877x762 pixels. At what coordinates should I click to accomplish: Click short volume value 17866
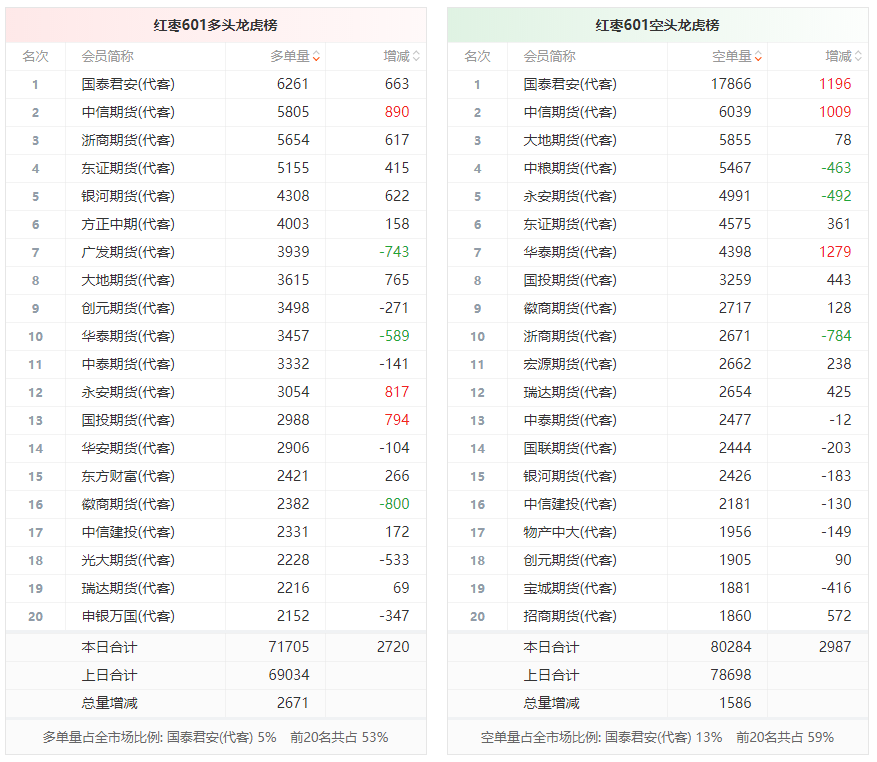coord(731,84)
